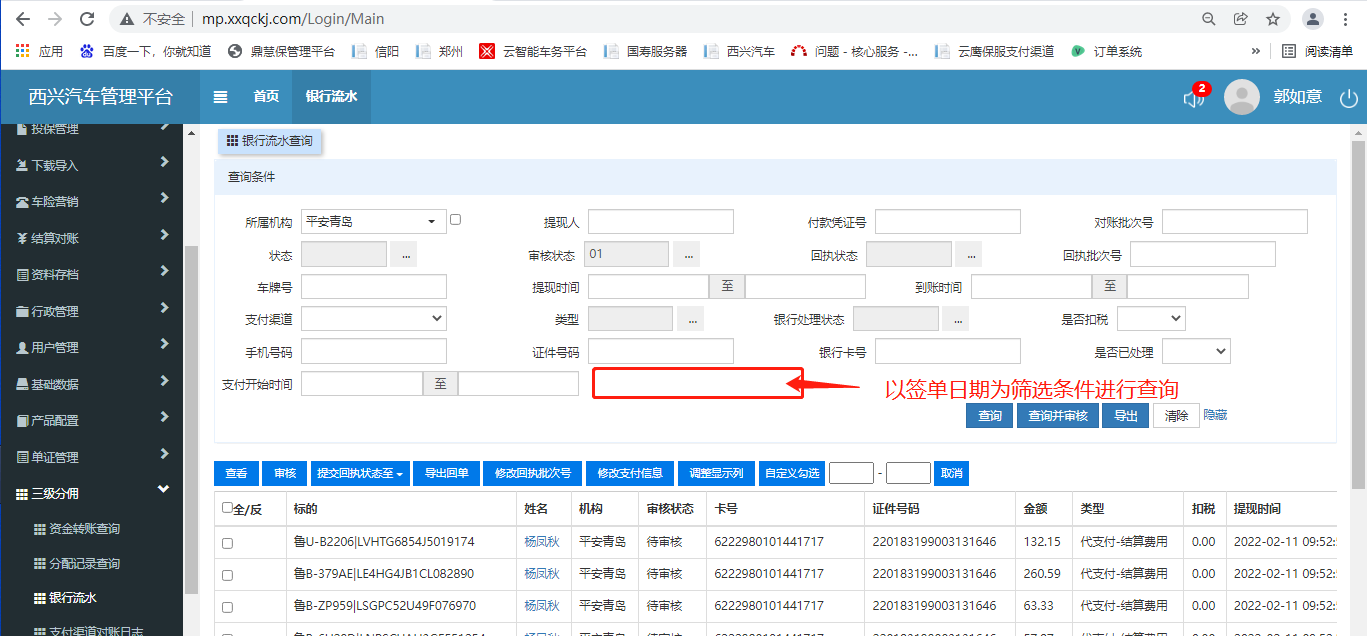This screenshot has height=636, width=1367.
Task: Log out with power icon
Action: tap(1349, 98)
